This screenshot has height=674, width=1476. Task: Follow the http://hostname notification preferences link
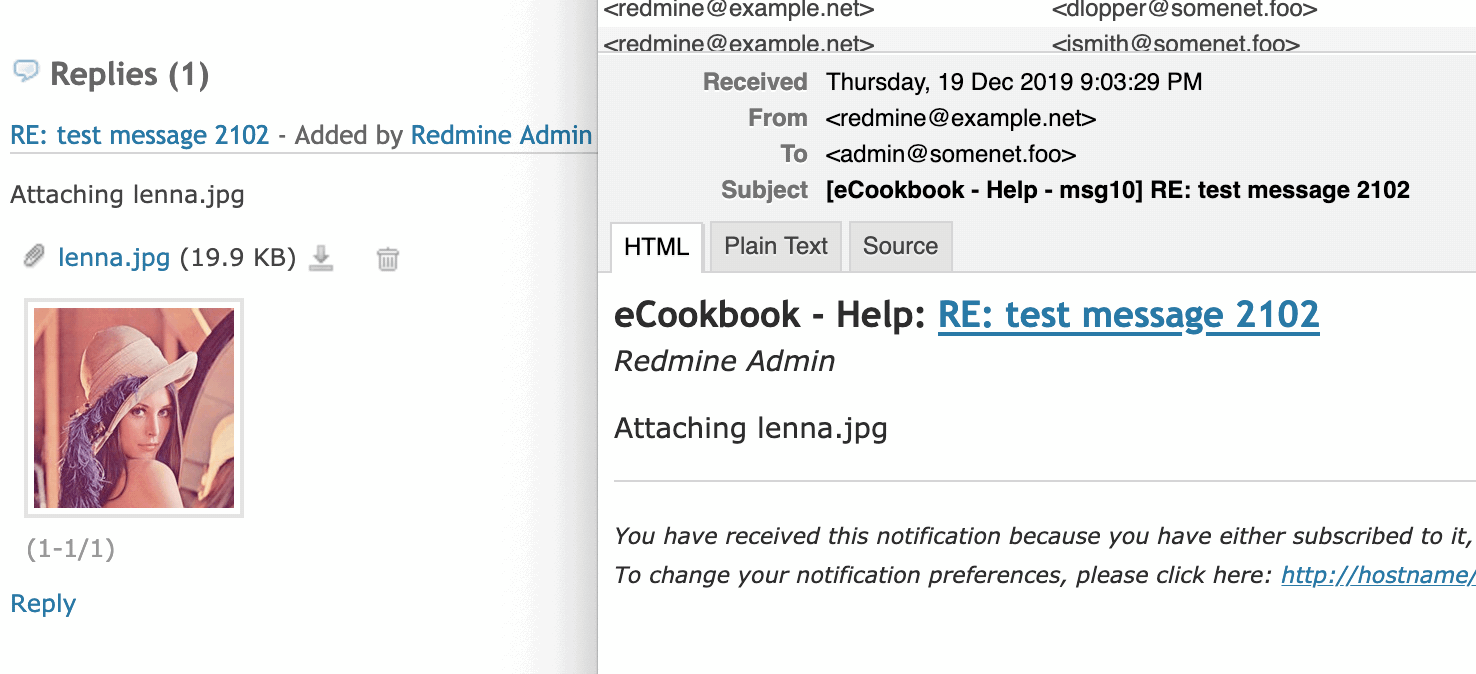[1378, 576]
